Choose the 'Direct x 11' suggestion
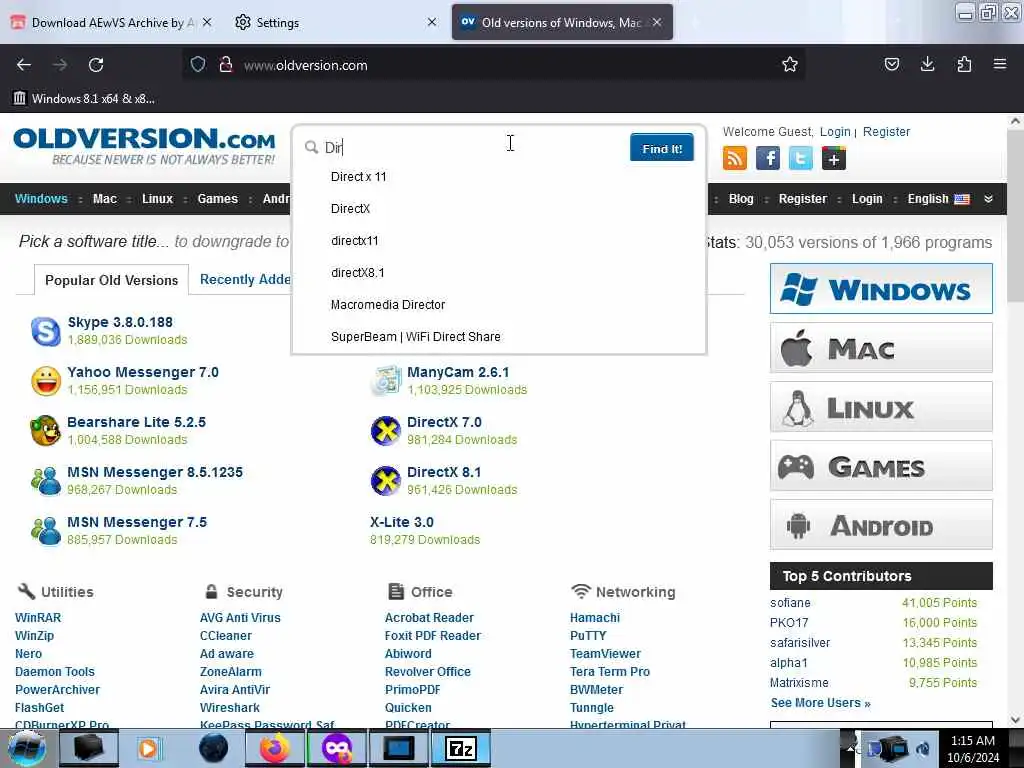 pyautogui.click(x=499, y=176)
